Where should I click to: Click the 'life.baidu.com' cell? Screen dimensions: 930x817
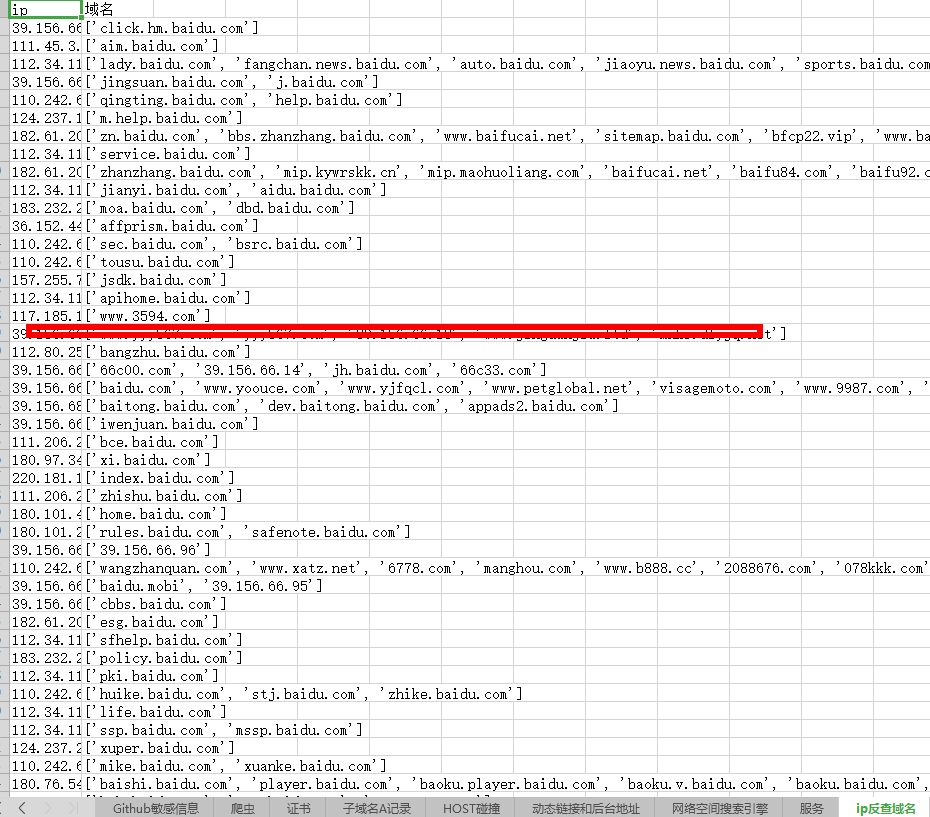tap(156, 712)
